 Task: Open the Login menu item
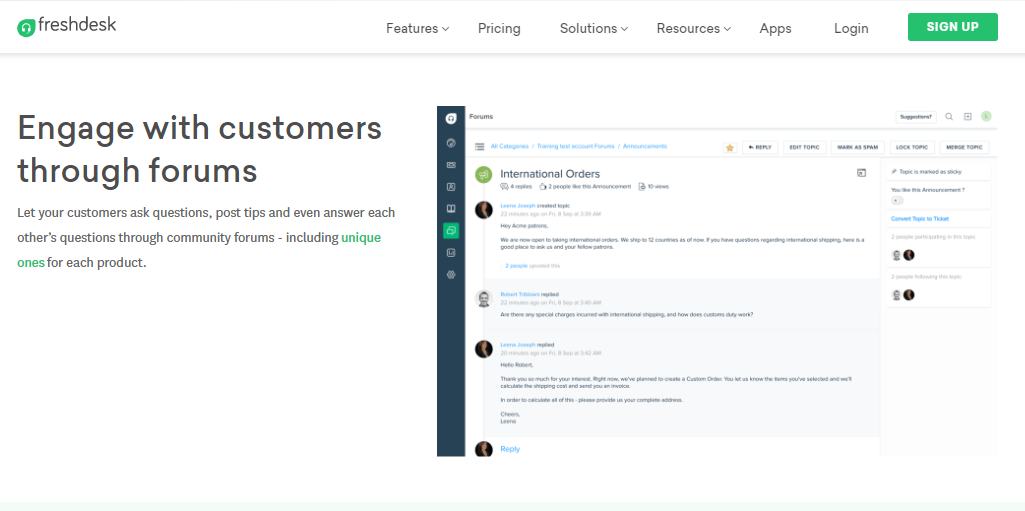[x=851, y=29]
